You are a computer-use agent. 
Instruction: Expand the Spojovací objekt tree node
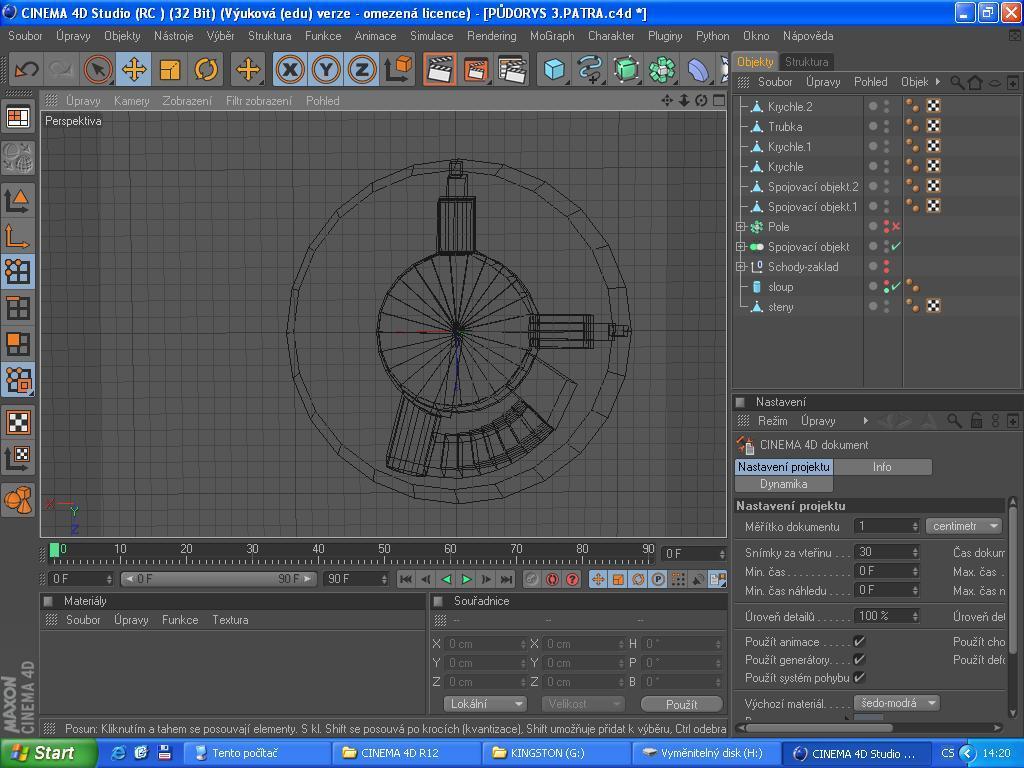pos(741,247)
